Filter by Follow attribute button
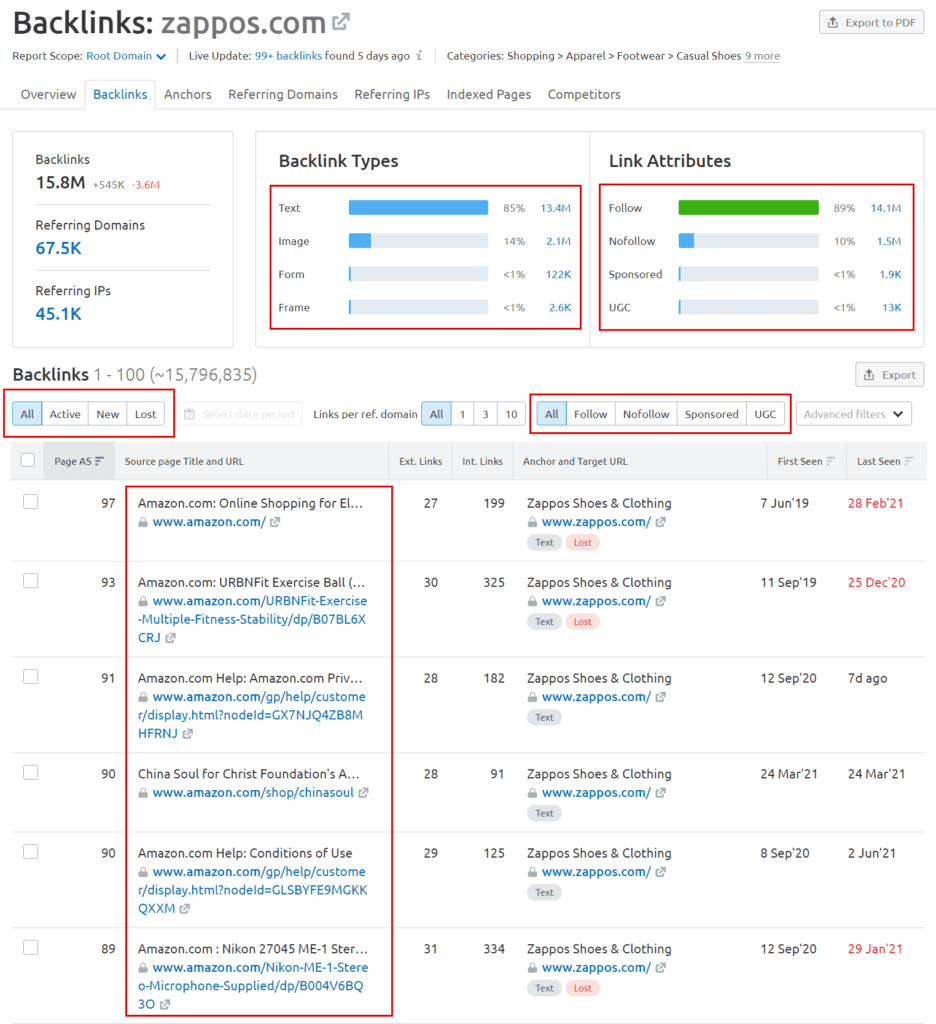Image resolution: width=936 pixels, height=1024 pixels. click(590, 414)
